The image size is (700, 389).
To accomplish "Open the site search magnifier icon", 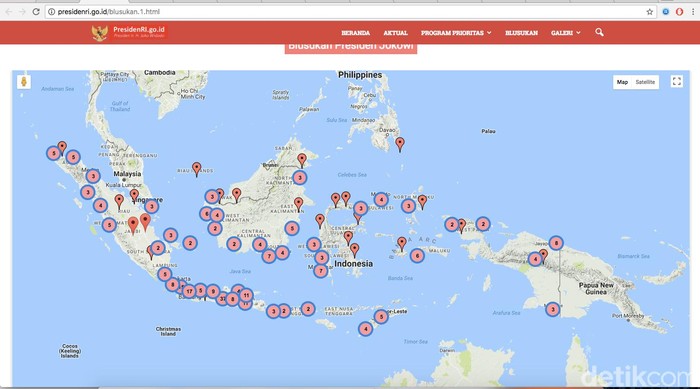I will click(x=599, y=32).
